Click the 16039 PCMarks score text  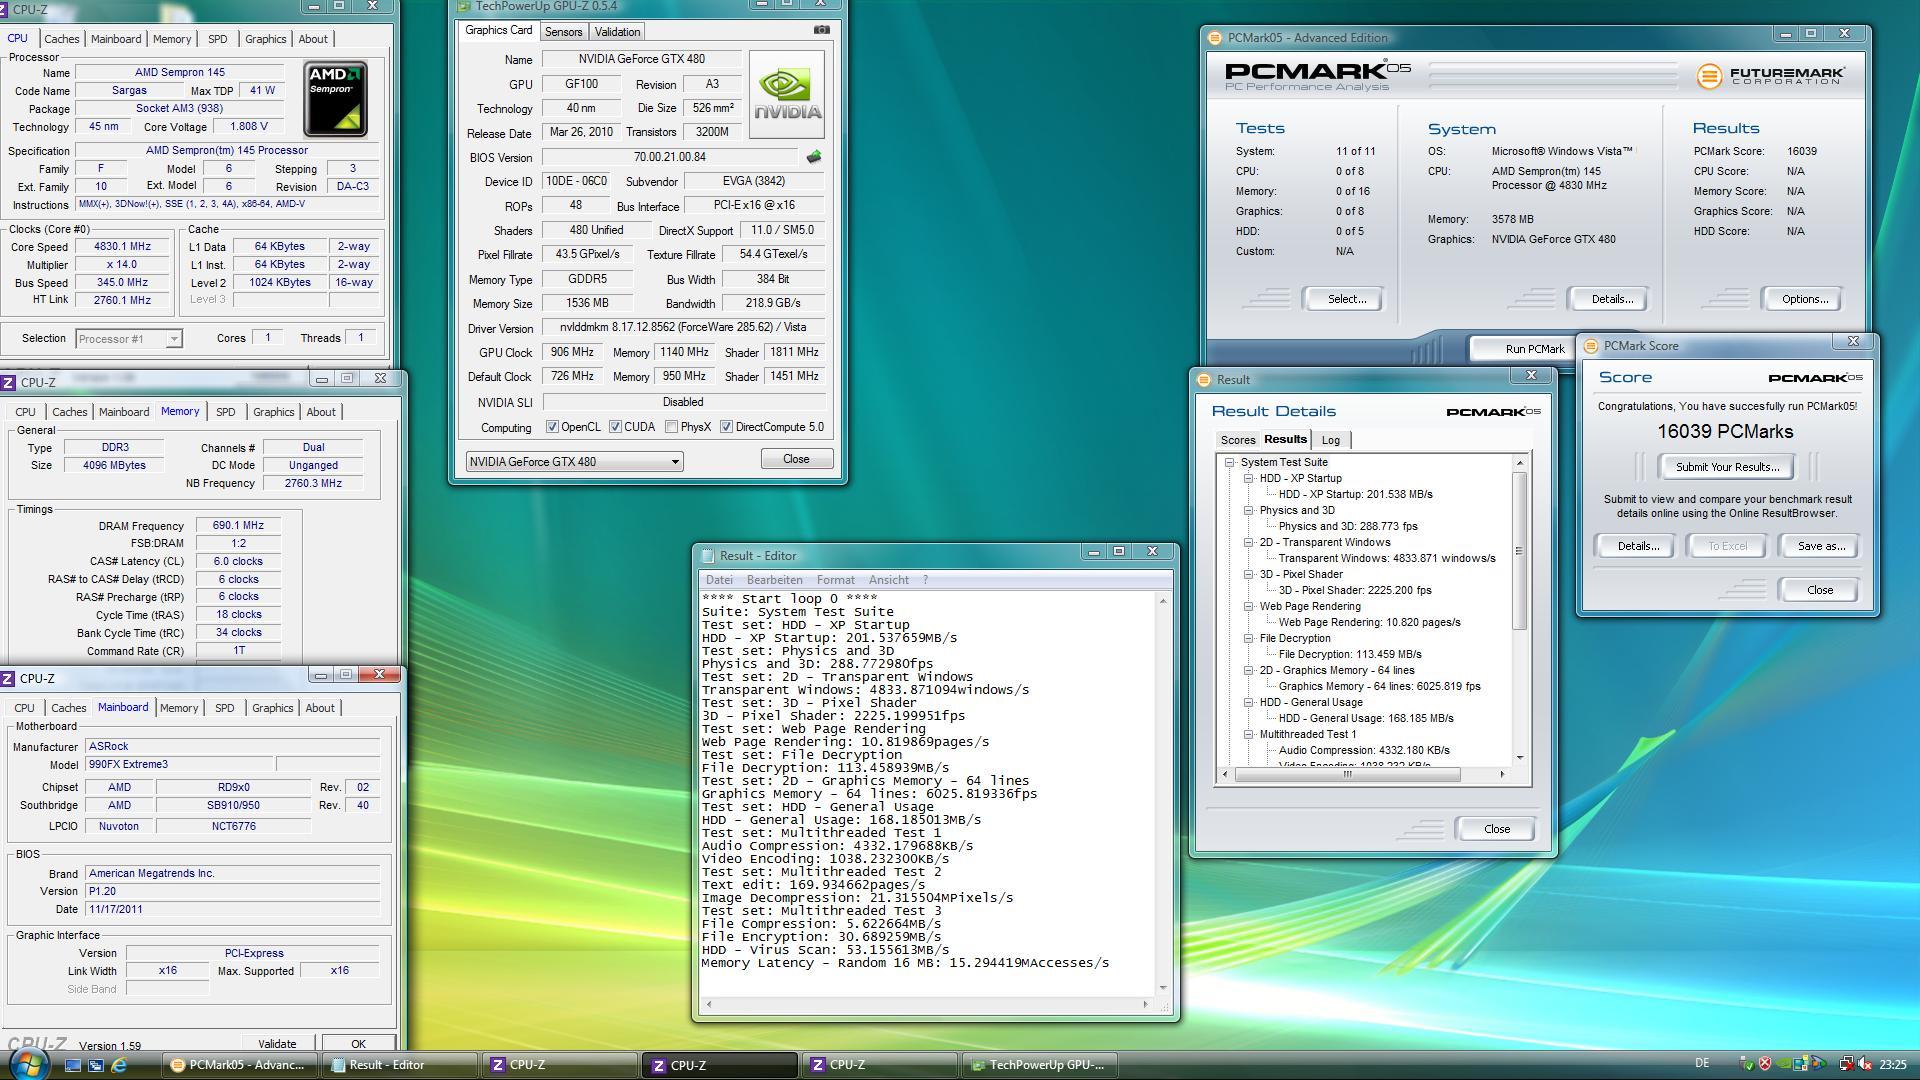(x=1725, y=432)
